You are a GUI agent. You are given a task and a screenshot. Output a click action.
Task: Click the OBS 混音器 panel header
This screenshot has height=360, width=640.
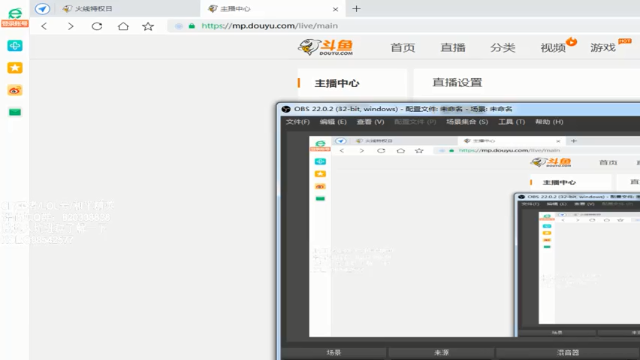pyautogui.click(x=568, y=352)
